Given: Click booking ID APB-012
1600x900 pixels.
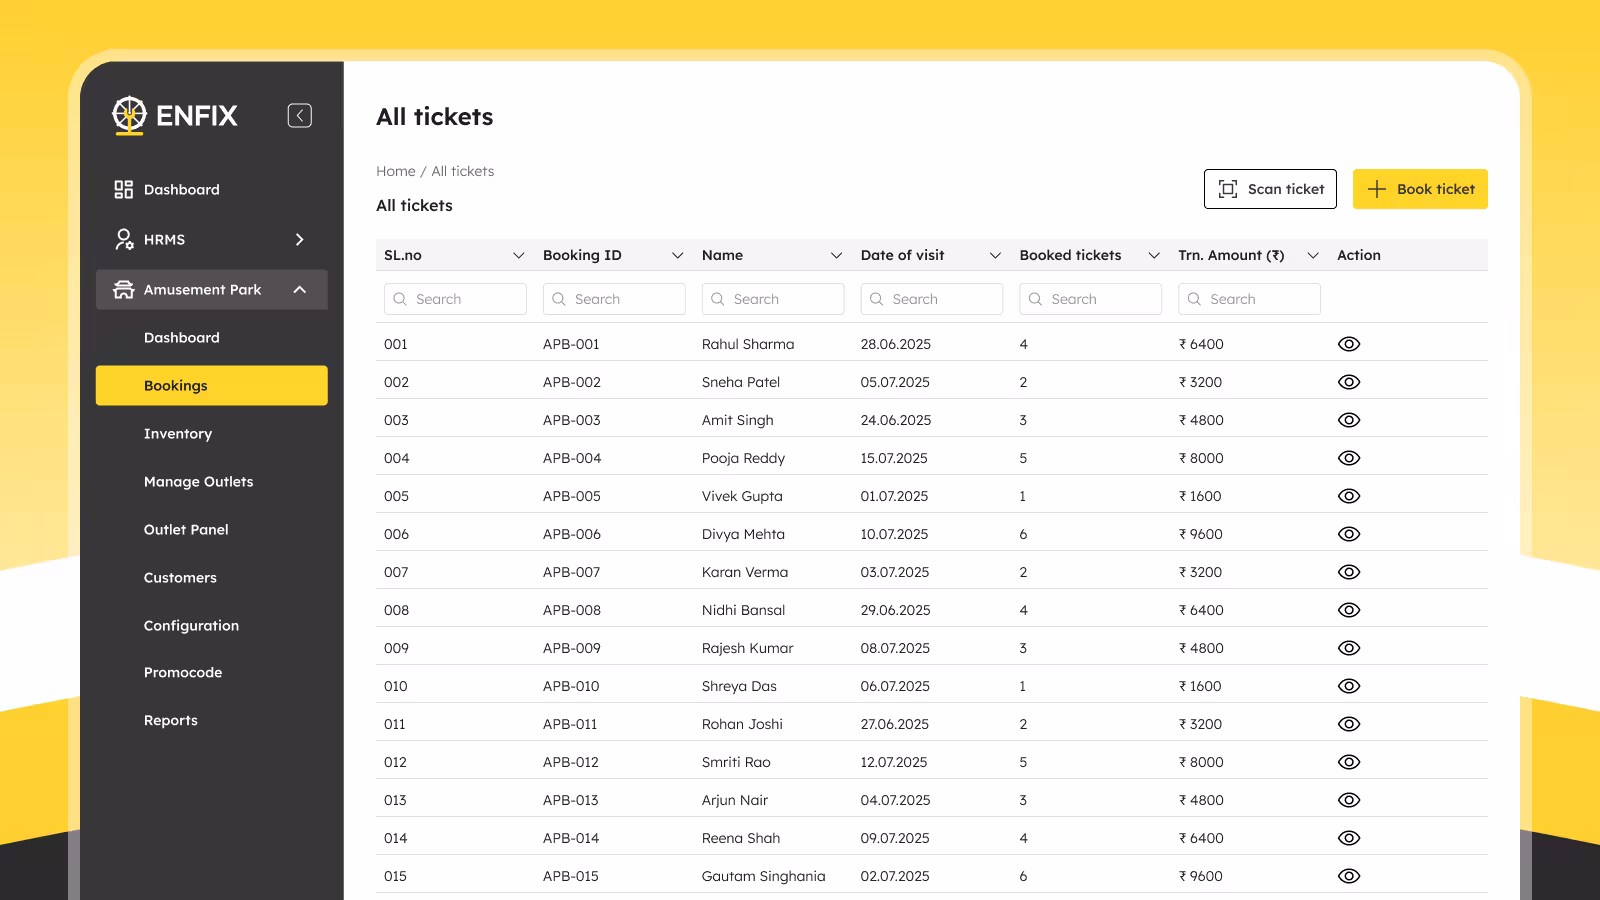Looking at the screenshot, I should pos(571,762).
